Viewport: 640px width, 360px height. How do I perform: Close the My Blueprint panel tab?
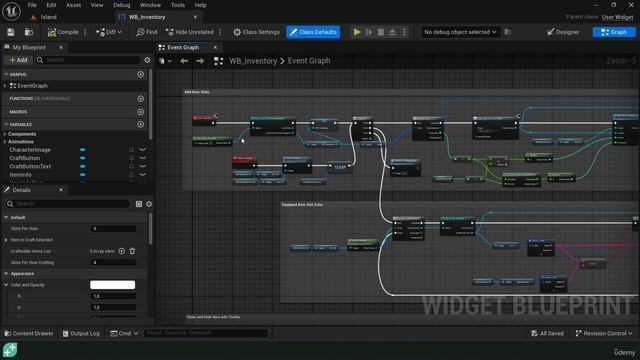click(x=61, y=47)
